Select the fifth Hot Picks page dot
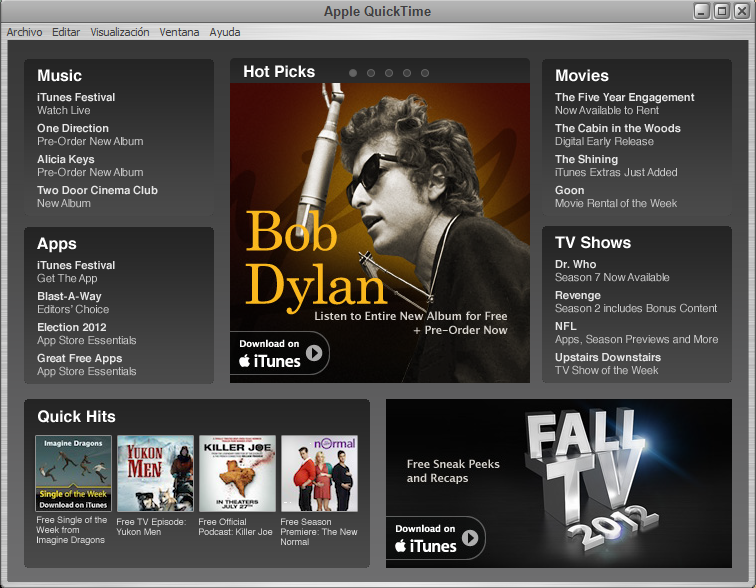The image size is (756, 588). click(x=425, y=73)
